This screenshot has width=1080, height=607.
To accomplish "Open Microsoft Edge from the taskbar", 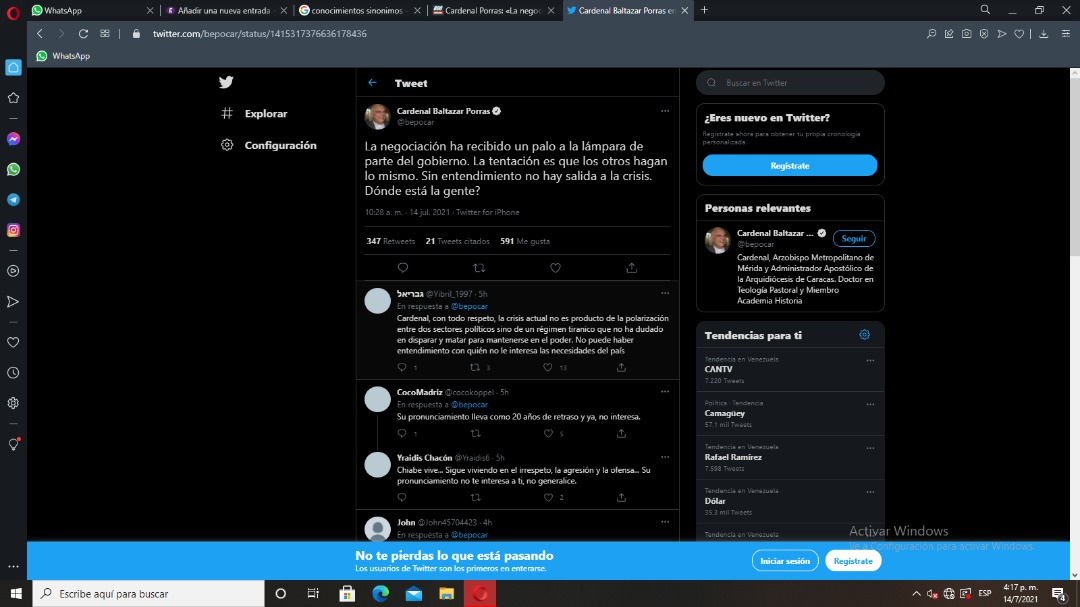I will pyautogui.click(x=380, y=593).
